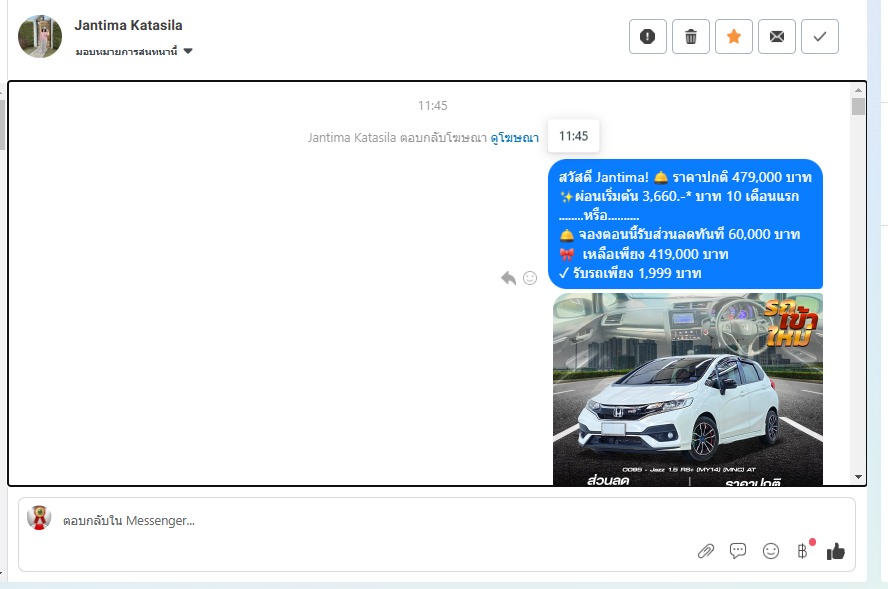
Task: Open Jantima Katasila profile picture
Action: (40, 37)
